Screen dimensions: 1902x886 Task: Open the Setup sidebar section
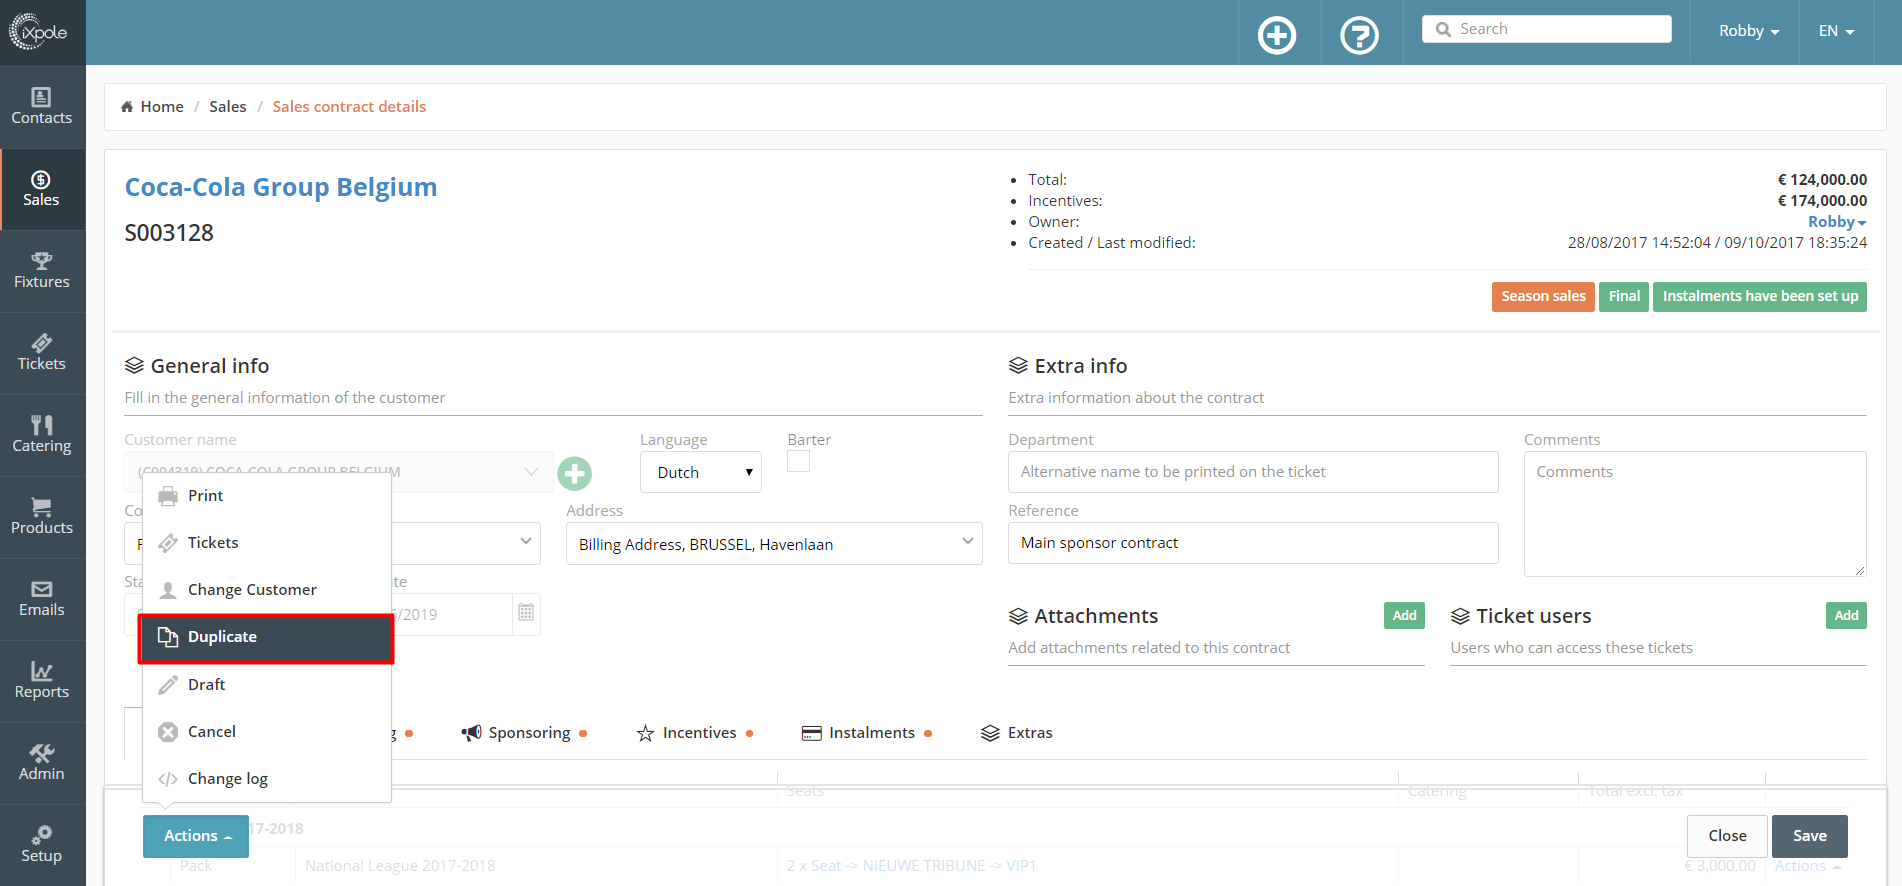tap(42, 845)
